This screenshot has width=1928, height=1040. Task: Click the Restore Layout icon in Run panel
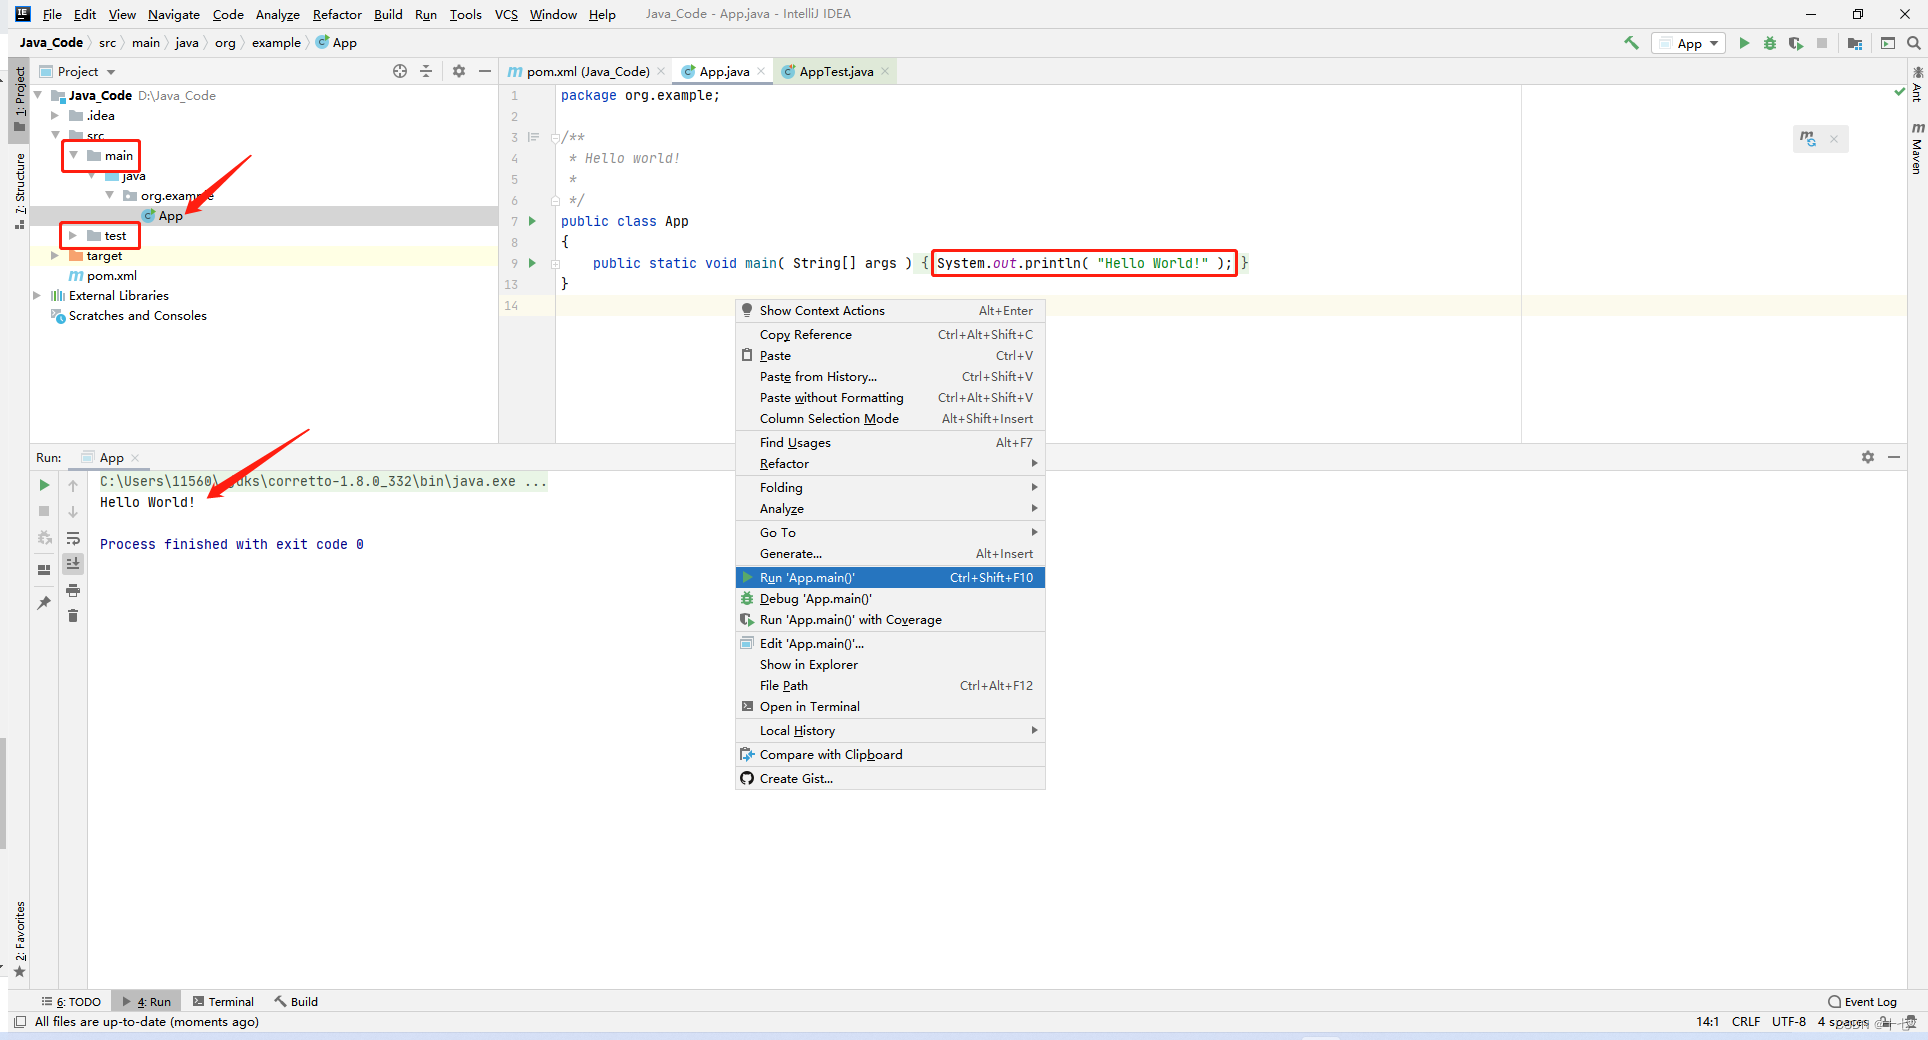pos(44,570)
